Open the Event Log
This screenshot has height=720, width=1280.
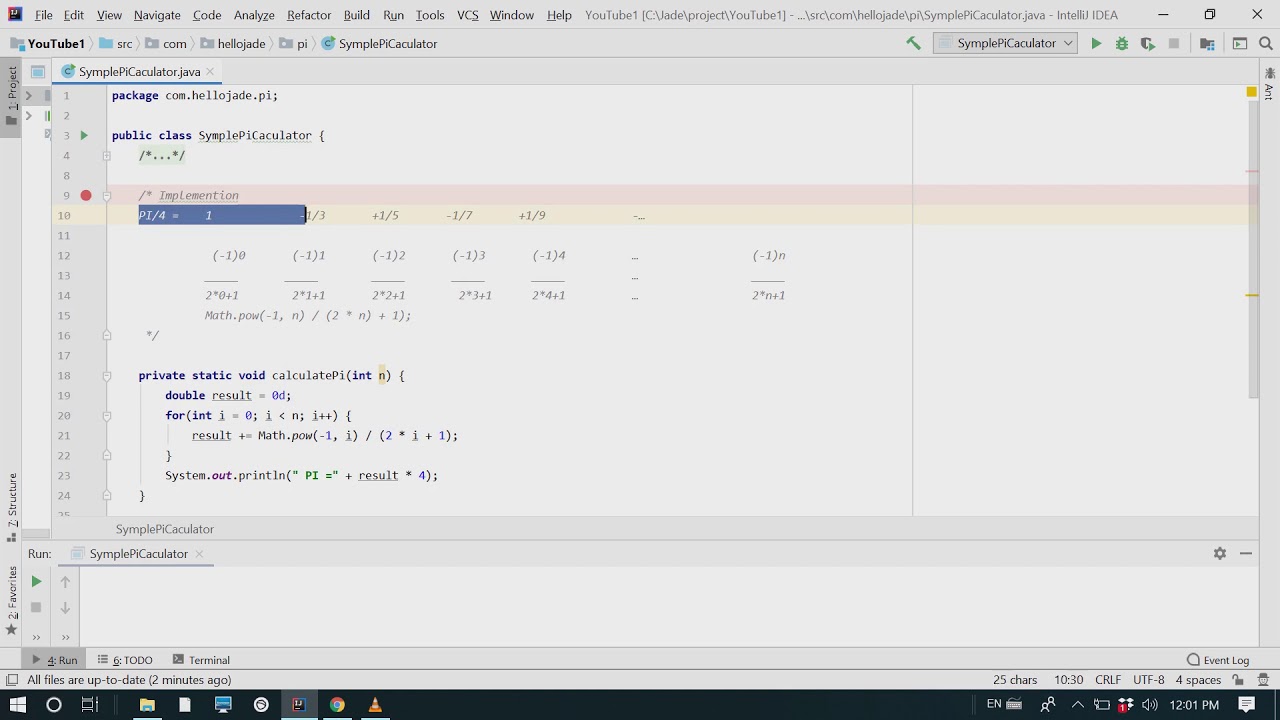1218,660
